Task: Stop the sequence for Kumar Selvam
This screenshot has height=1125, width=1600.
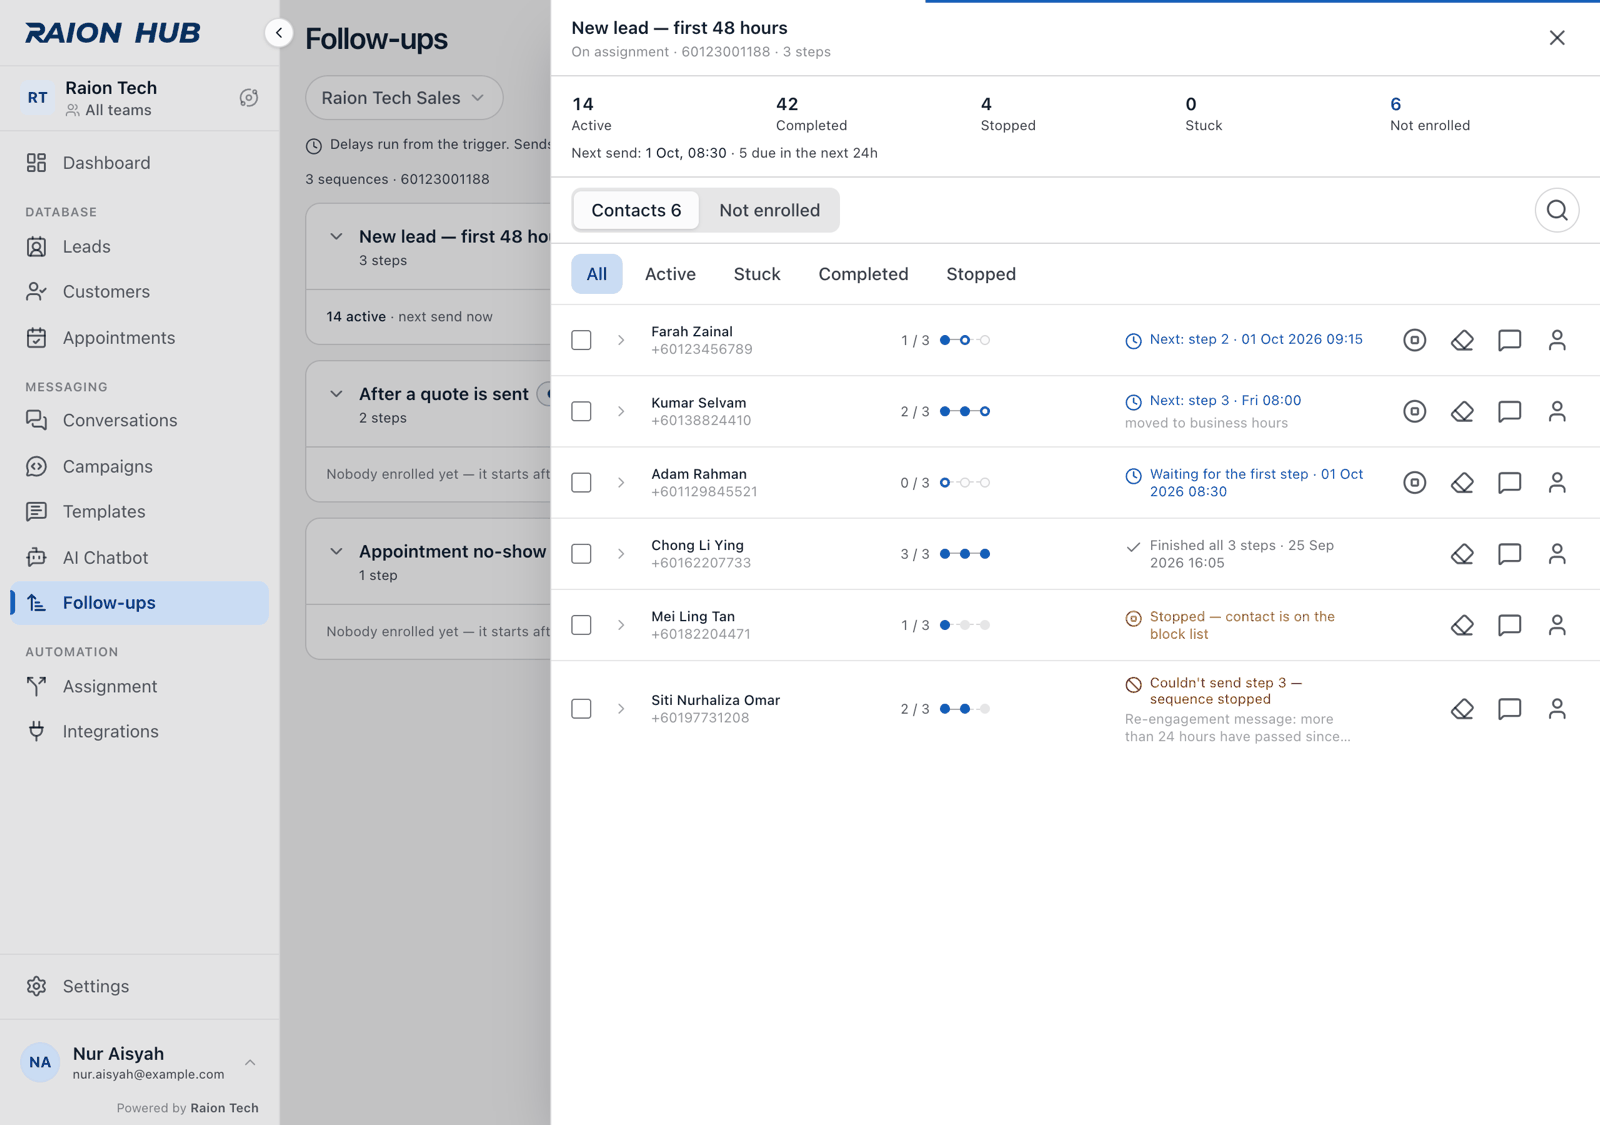Action: (x=1414, y=411)
